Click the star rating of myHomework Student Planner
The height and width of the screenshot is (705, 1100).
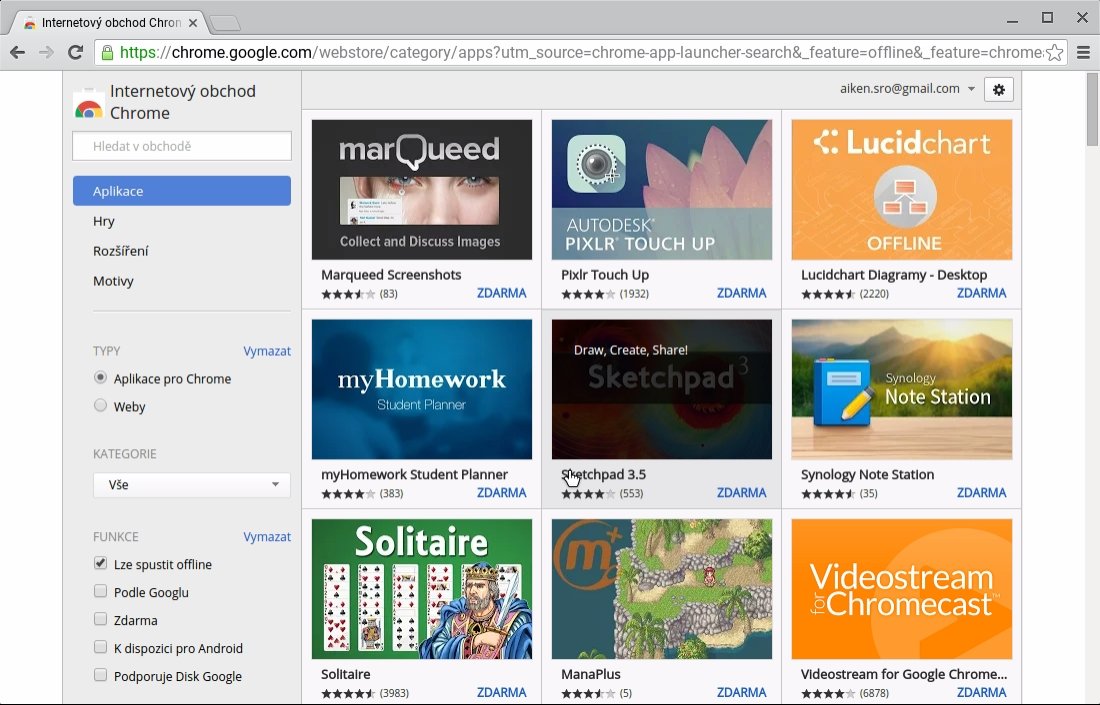pyautogui.click(x=348, y=494)
